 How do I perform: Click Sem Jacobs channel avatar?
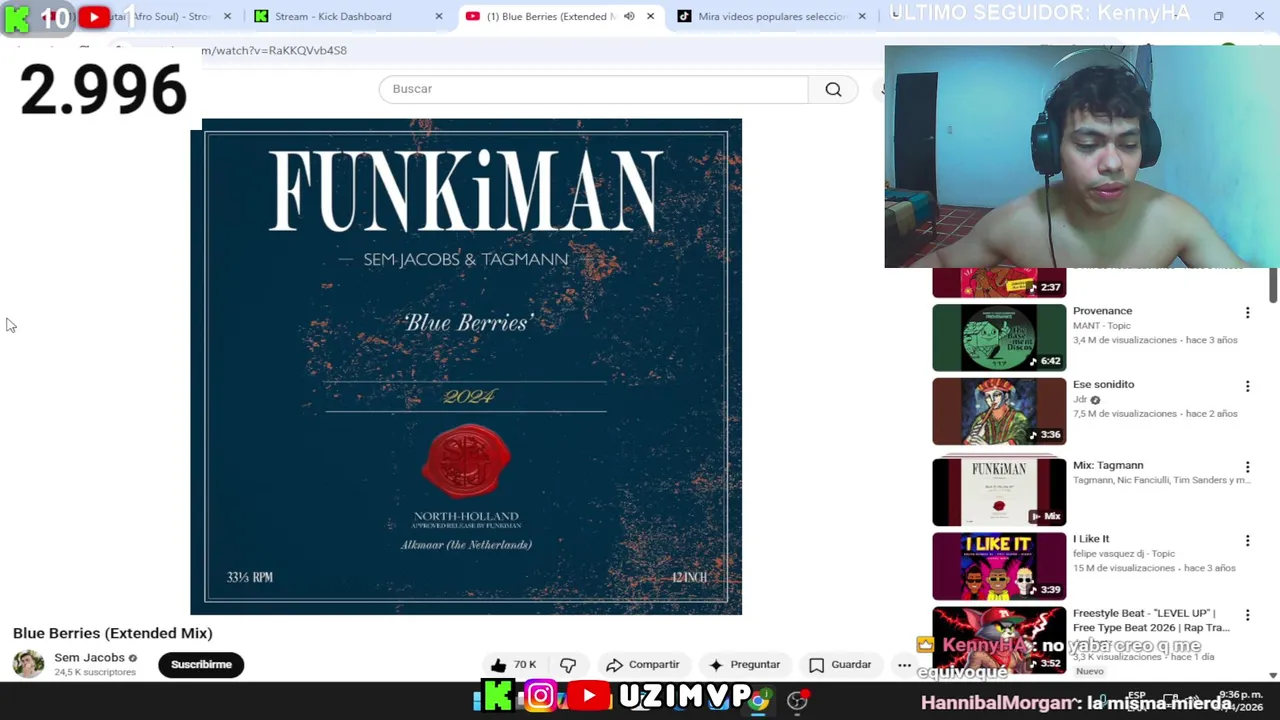point(28,664)
